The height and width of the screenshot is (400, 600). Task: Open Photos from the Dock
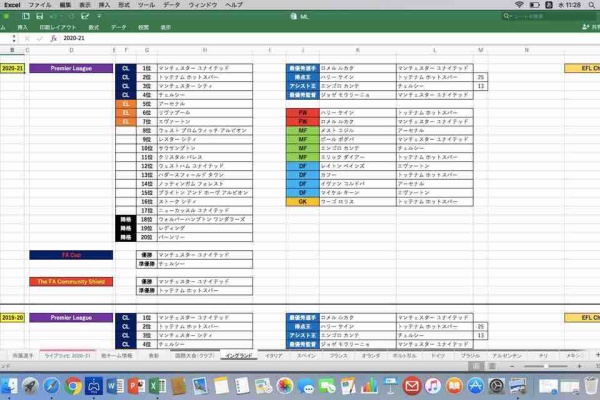click(x=284, y=386)
